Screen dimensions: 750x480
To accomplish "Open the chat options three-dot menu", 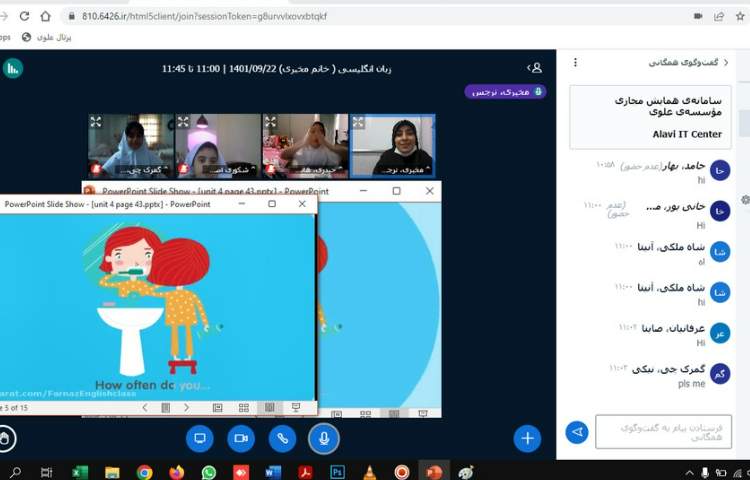I will pyautogui.click(x=575, y=62).
